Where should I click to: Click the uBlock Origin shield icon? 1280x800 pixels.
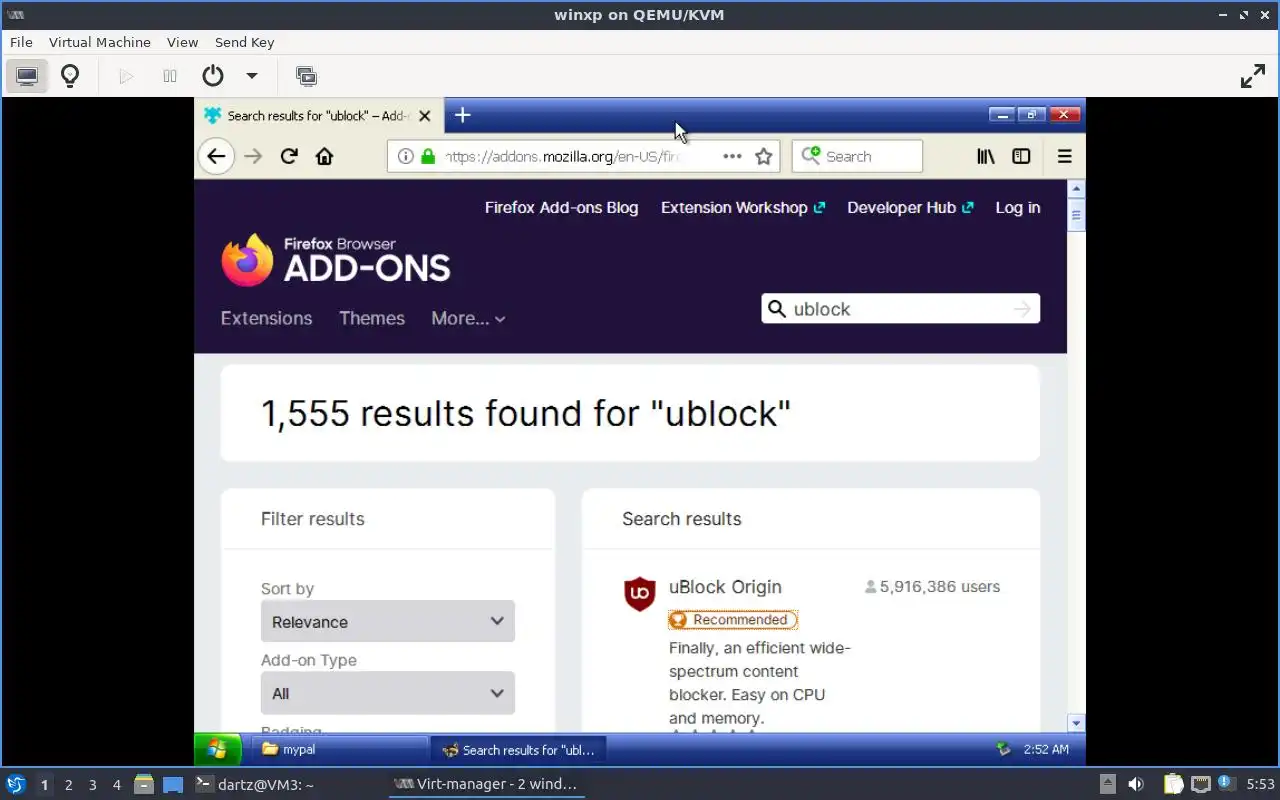(x=640, y=593)
